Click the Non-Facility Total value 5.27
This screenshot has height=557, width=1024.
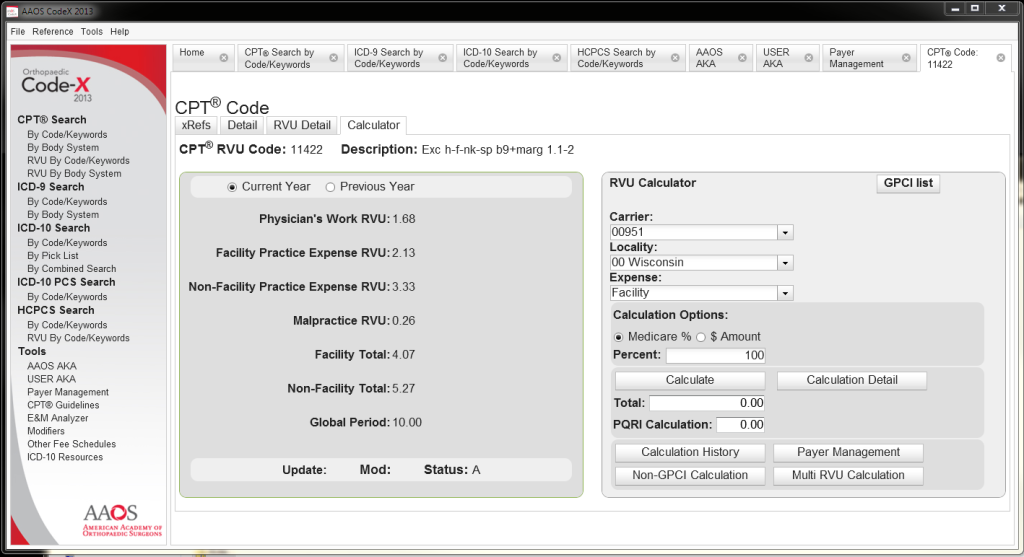coord(404,389)
